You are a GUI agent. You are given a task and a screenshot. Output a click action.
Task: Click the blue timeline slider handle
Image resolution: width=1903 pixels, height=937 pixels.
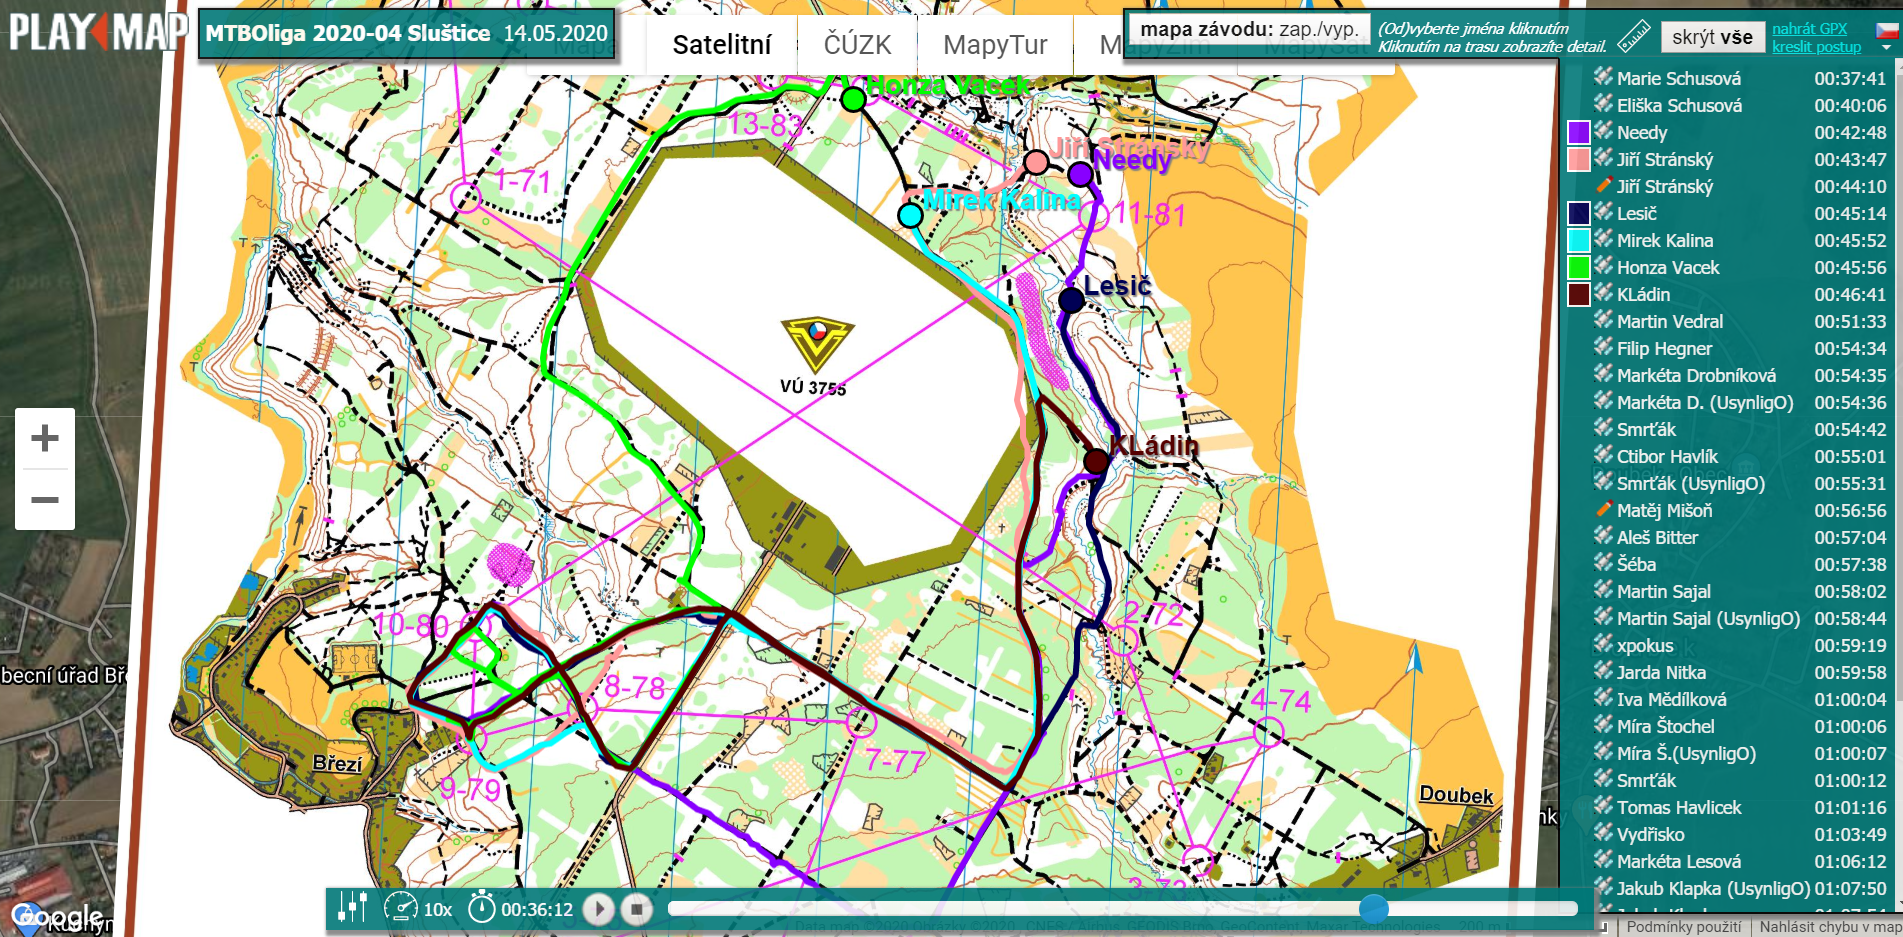1373,908
